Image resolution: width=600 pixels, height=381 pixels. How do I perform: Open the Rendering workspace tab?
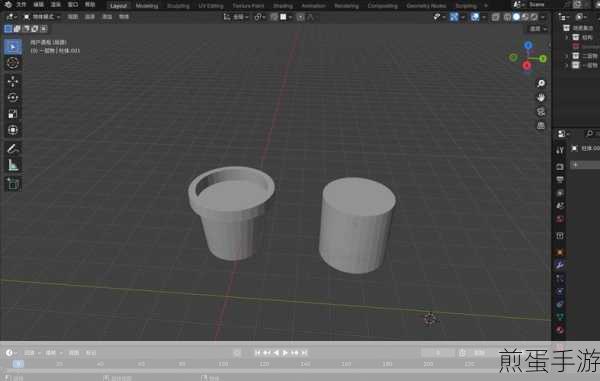pyautogui.click(x=347, y=6)
